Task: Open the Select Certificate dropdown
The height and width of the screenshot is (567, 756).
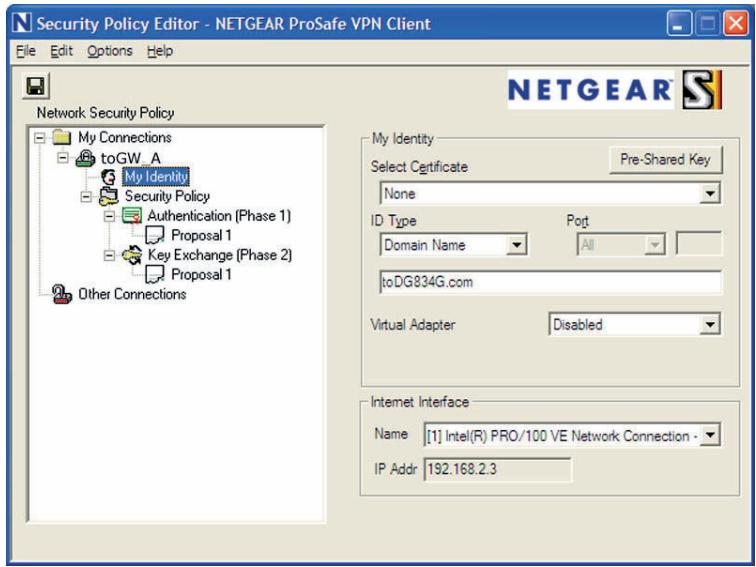Action: click(710, 194)
